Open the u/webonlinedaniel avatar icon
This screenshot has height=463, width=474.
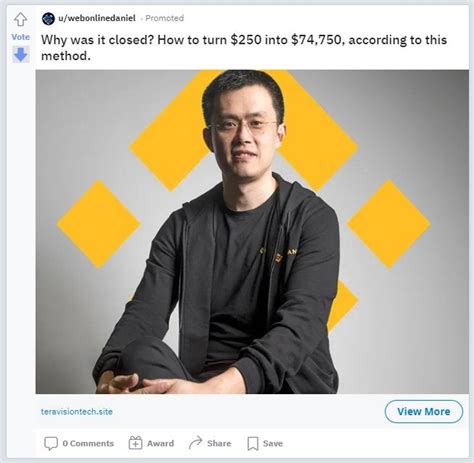(x=48, y=18)
